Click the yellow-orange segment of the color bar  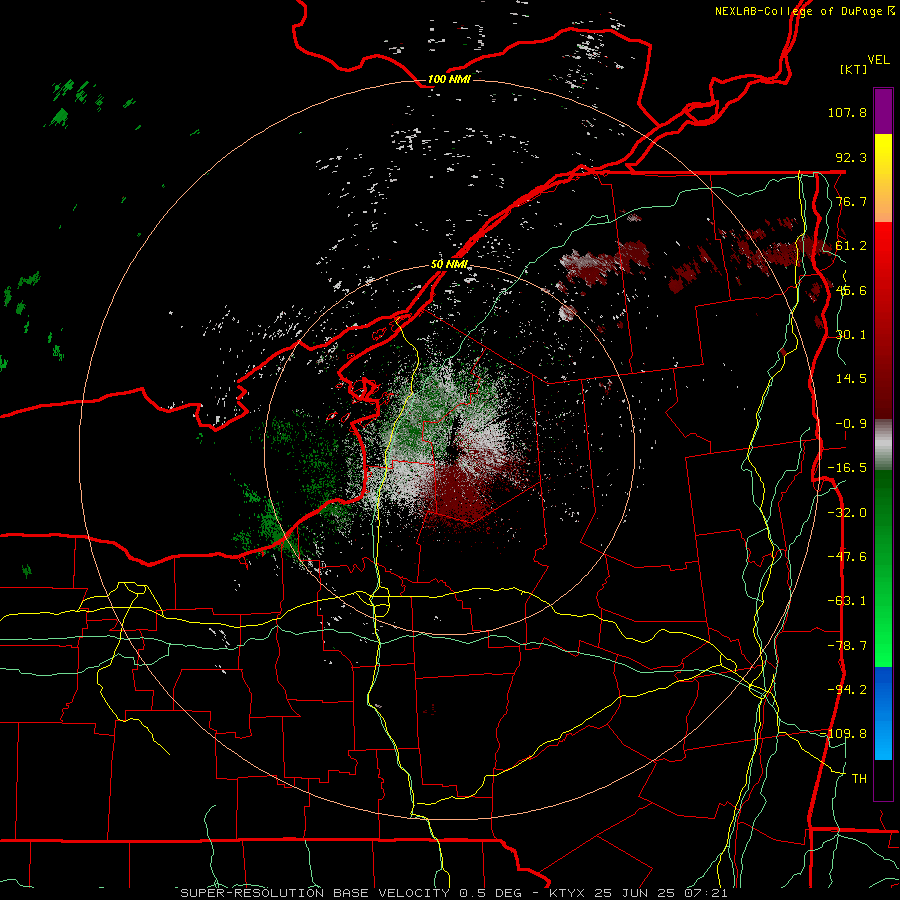pyautogui.click(x=883, y=178)
